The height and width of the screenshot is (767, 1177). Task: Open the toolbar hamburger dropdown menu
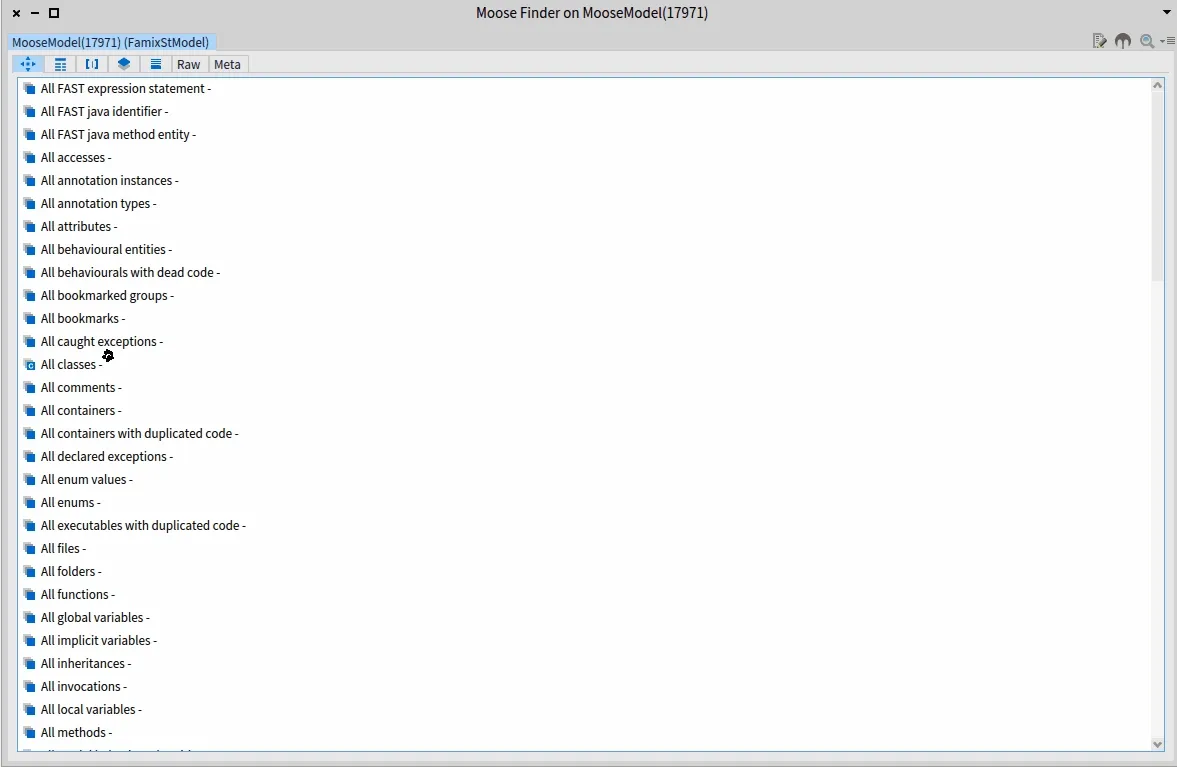[1168, 41]
